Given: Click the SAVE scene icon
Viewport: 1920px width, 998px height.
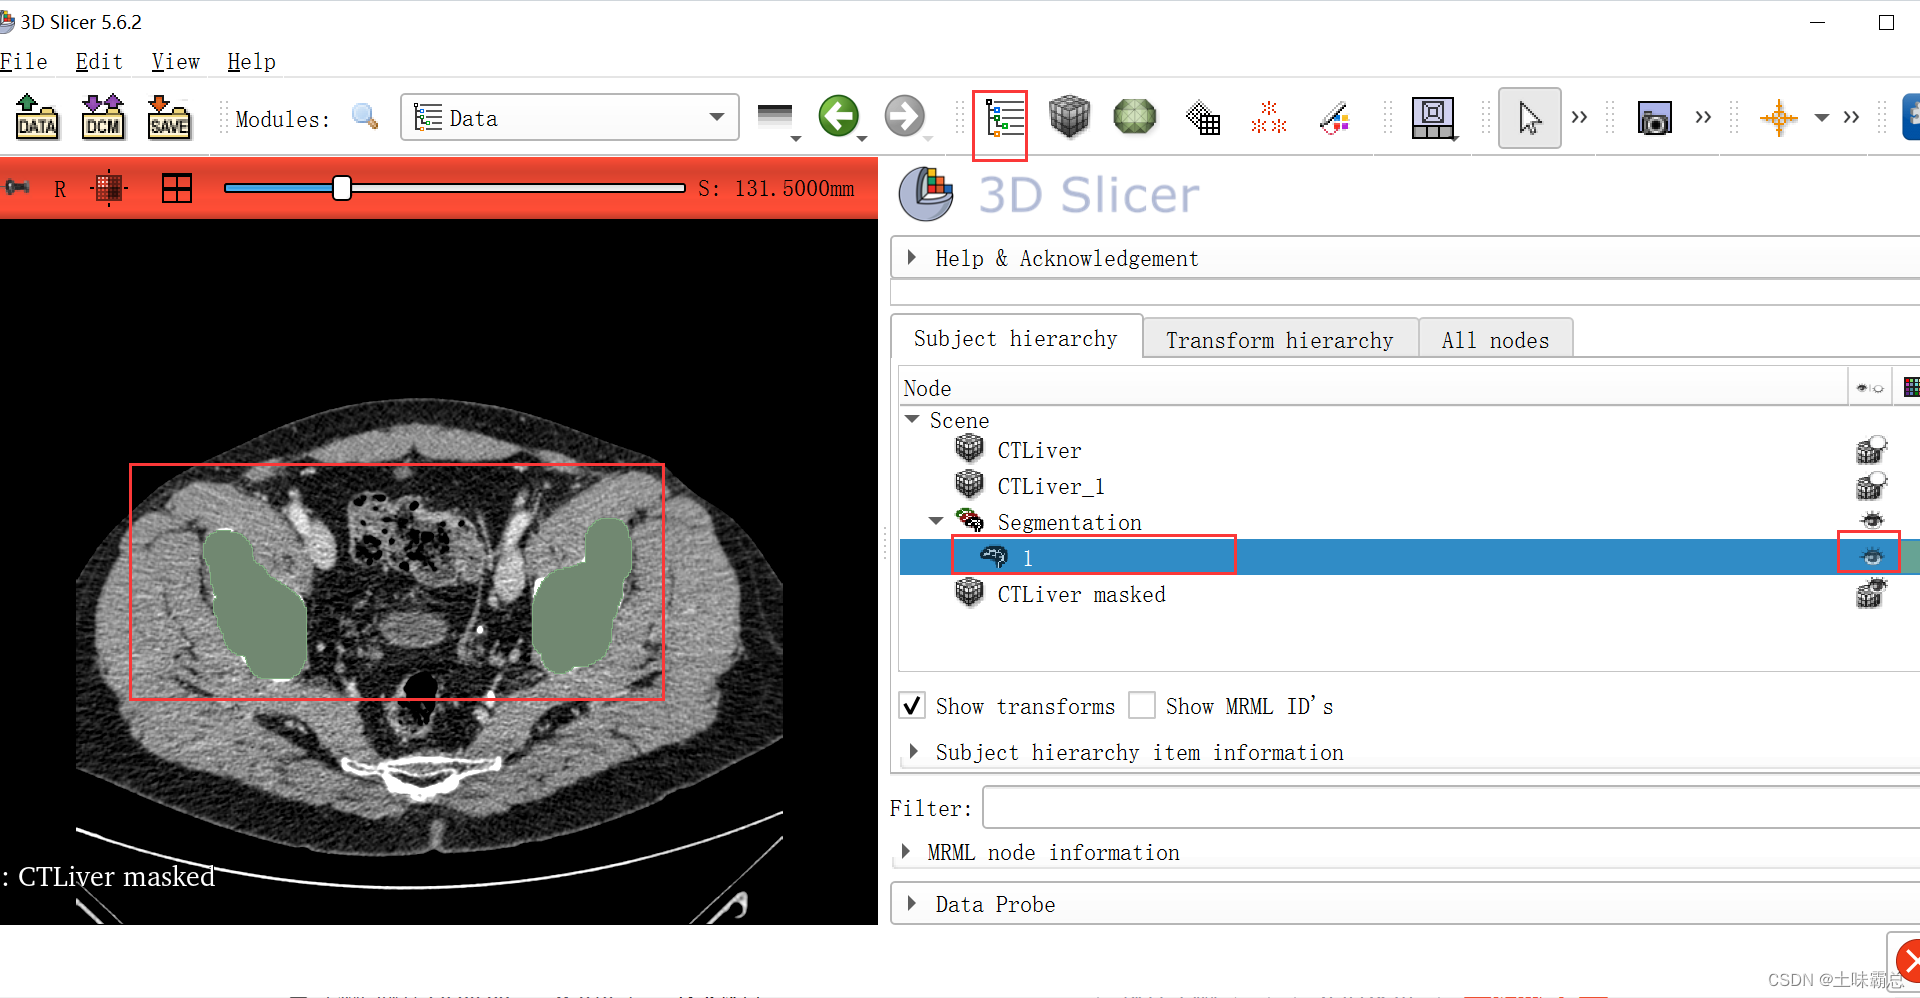Looking at the screenshot, I should 169,117.
